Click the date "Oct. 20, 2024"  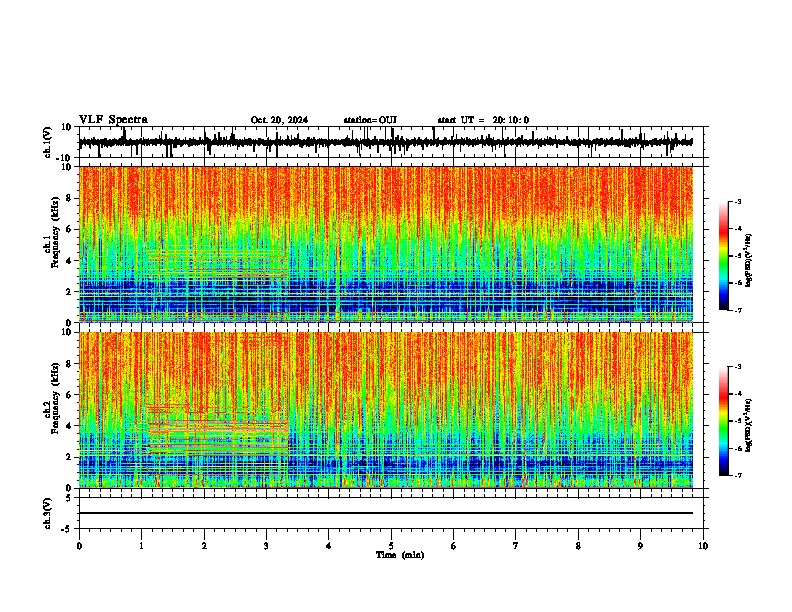(x=279, y=120)
